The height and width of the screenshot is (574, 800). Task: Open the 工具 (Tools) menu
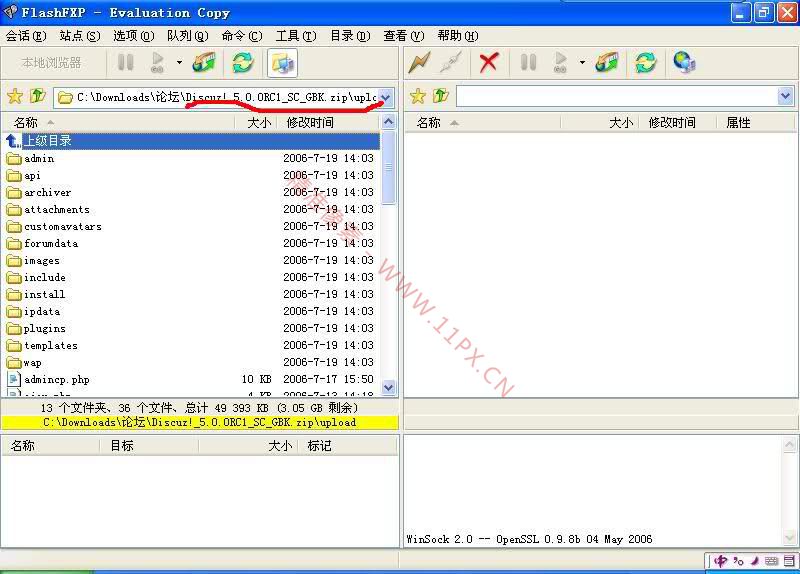(x=295, y=36)
